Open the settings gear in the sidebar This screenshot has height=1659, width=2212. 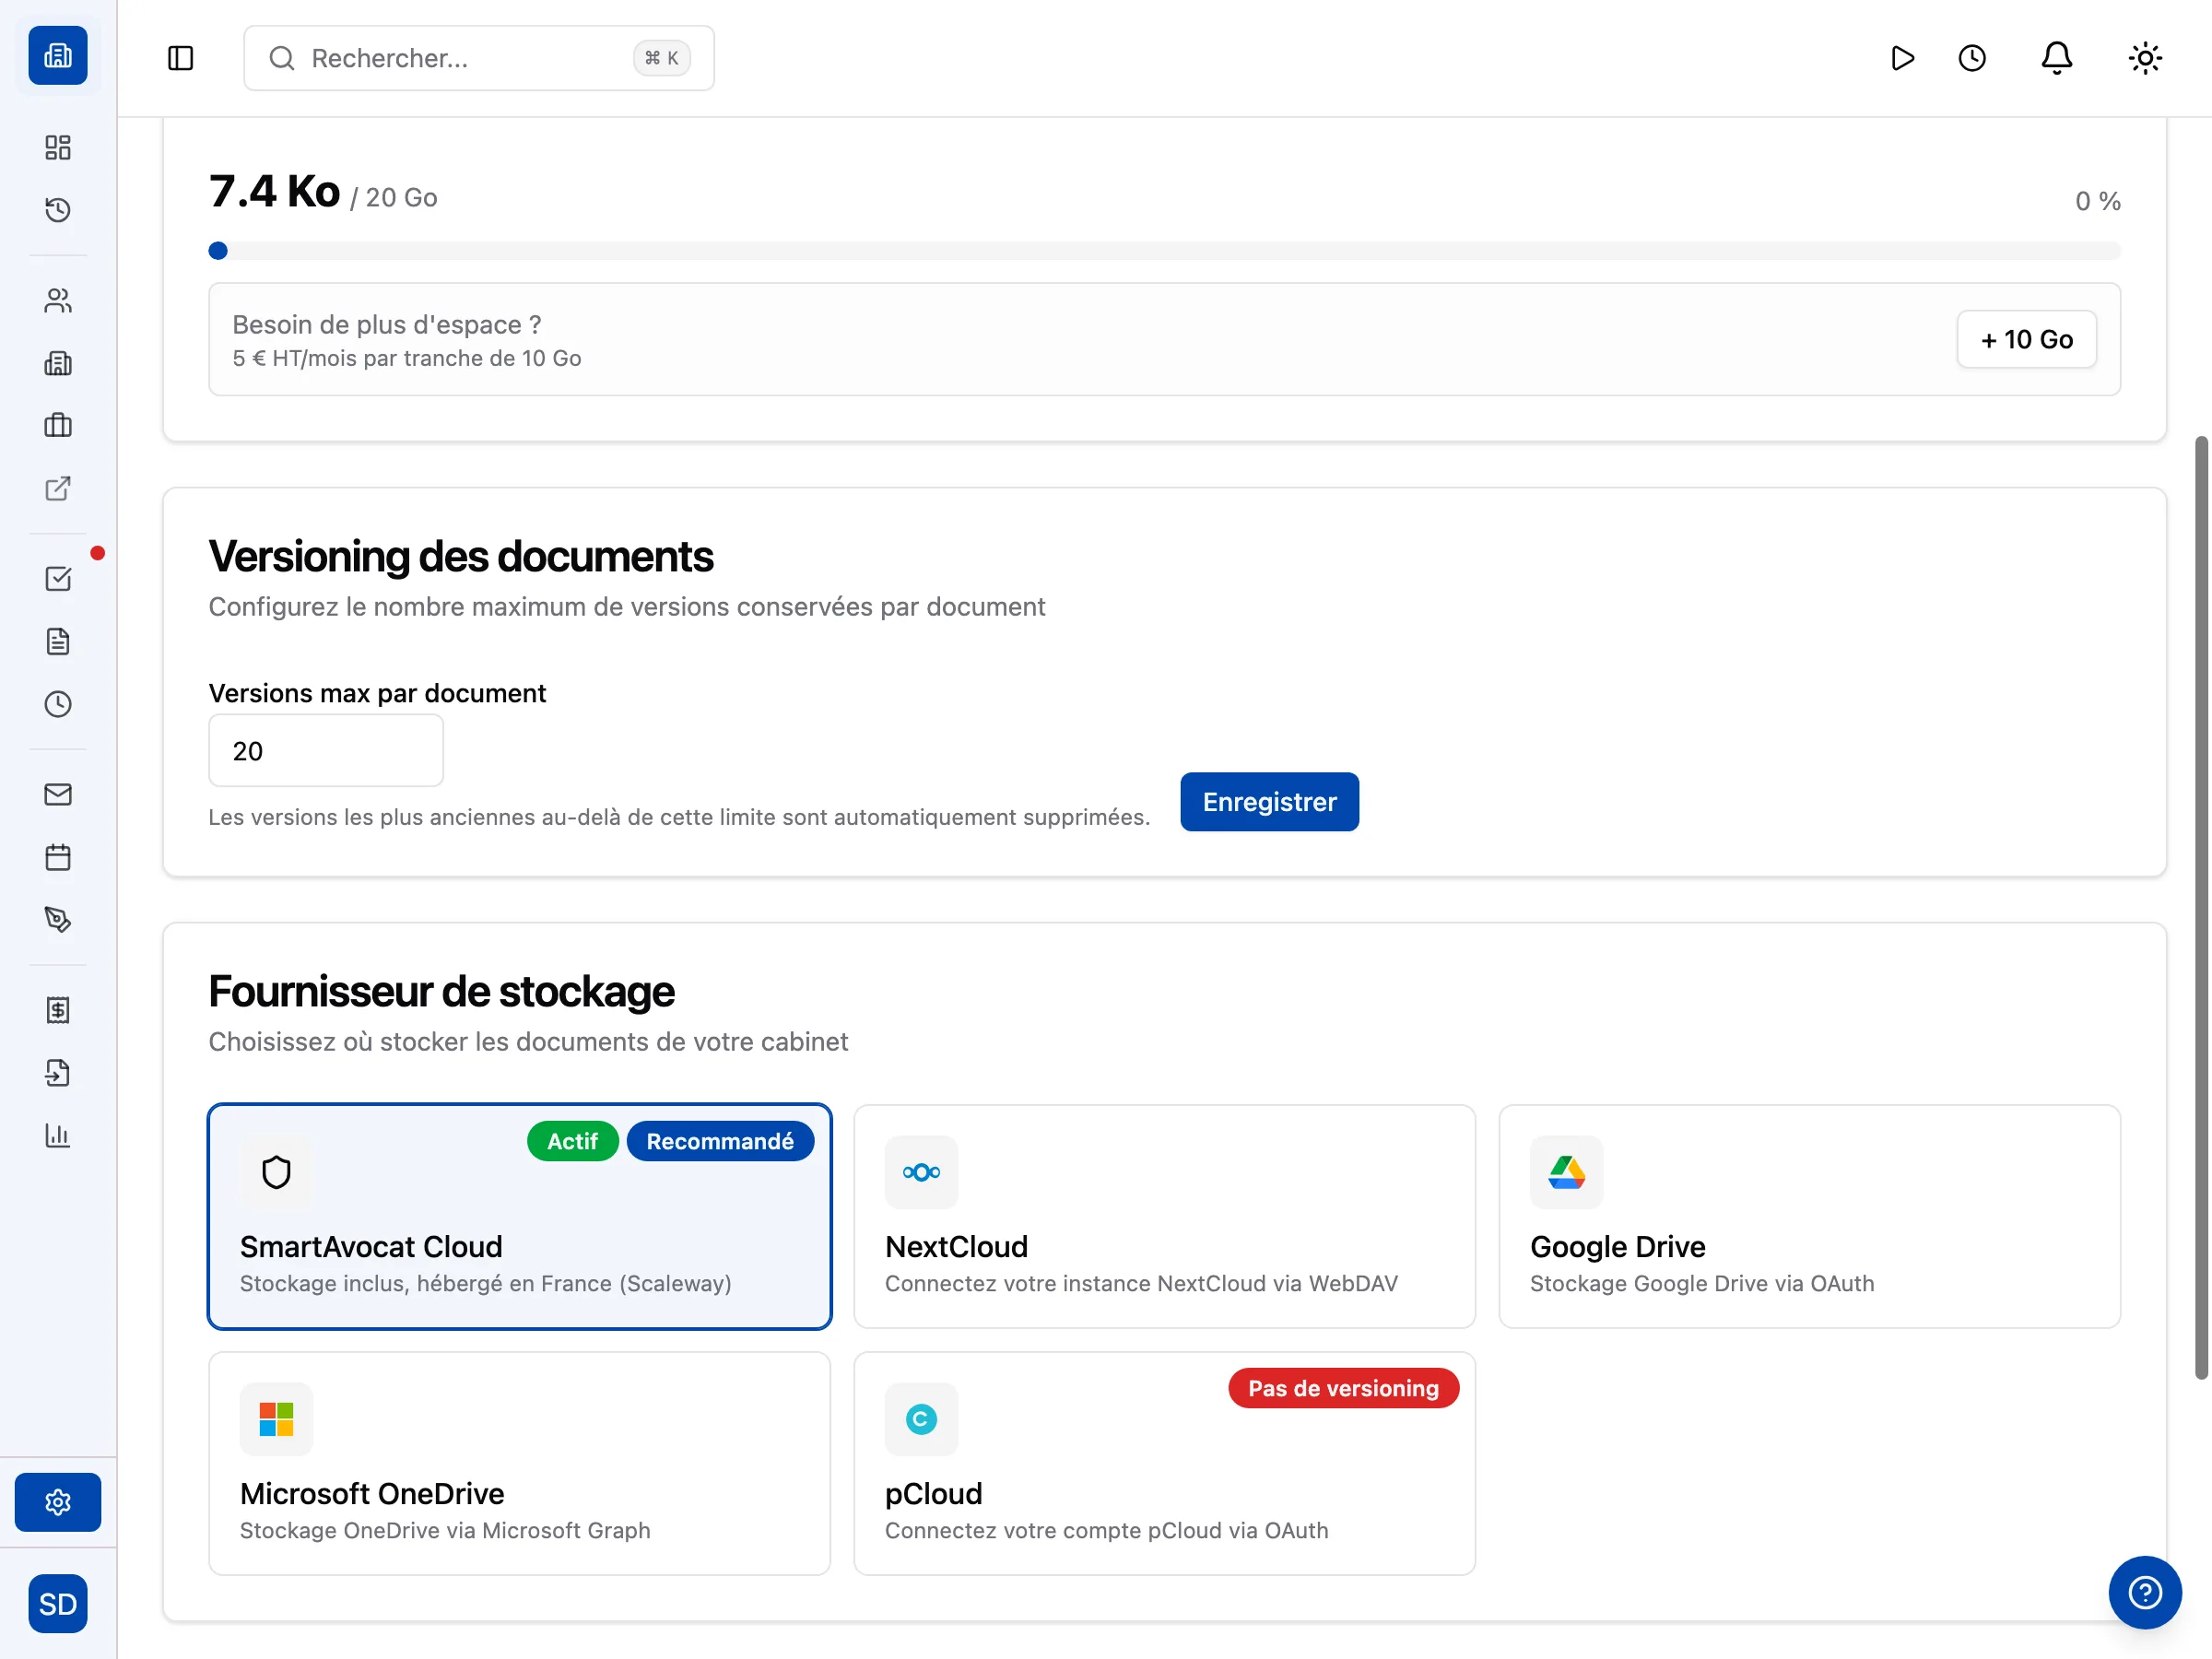[x=58, y=1502]
